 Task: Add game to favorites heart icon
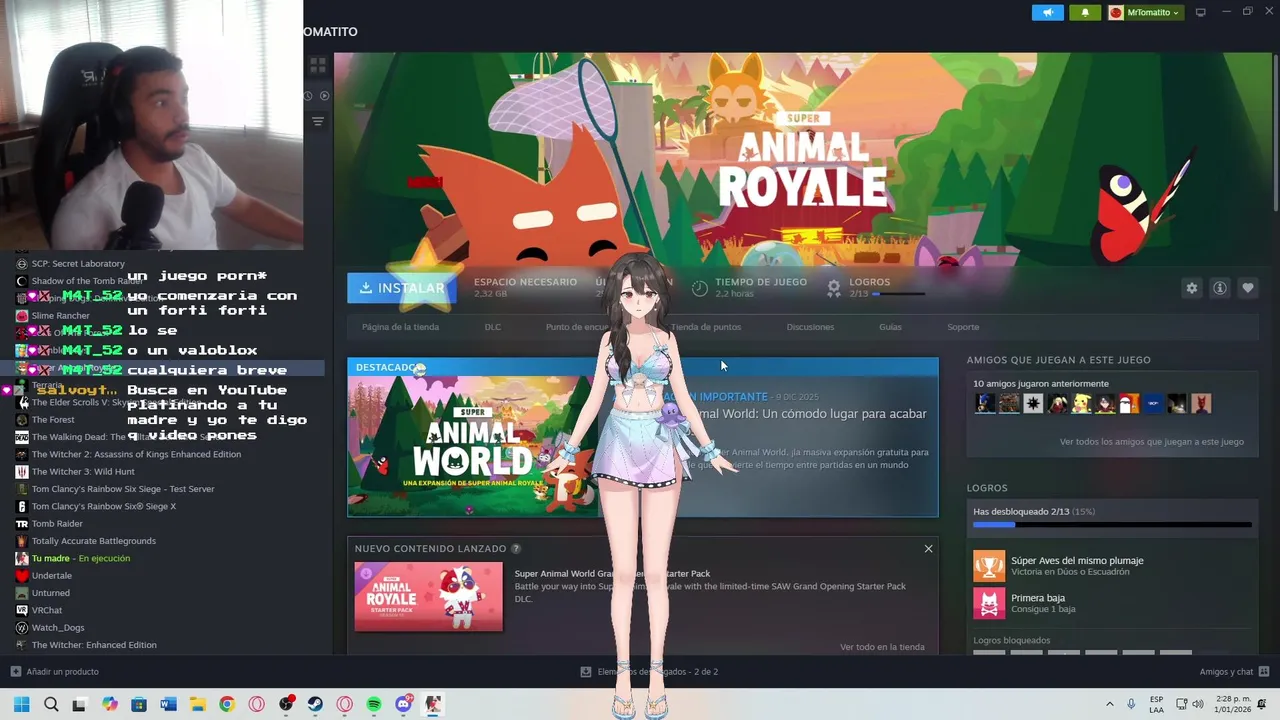(x=1248, y=288)
